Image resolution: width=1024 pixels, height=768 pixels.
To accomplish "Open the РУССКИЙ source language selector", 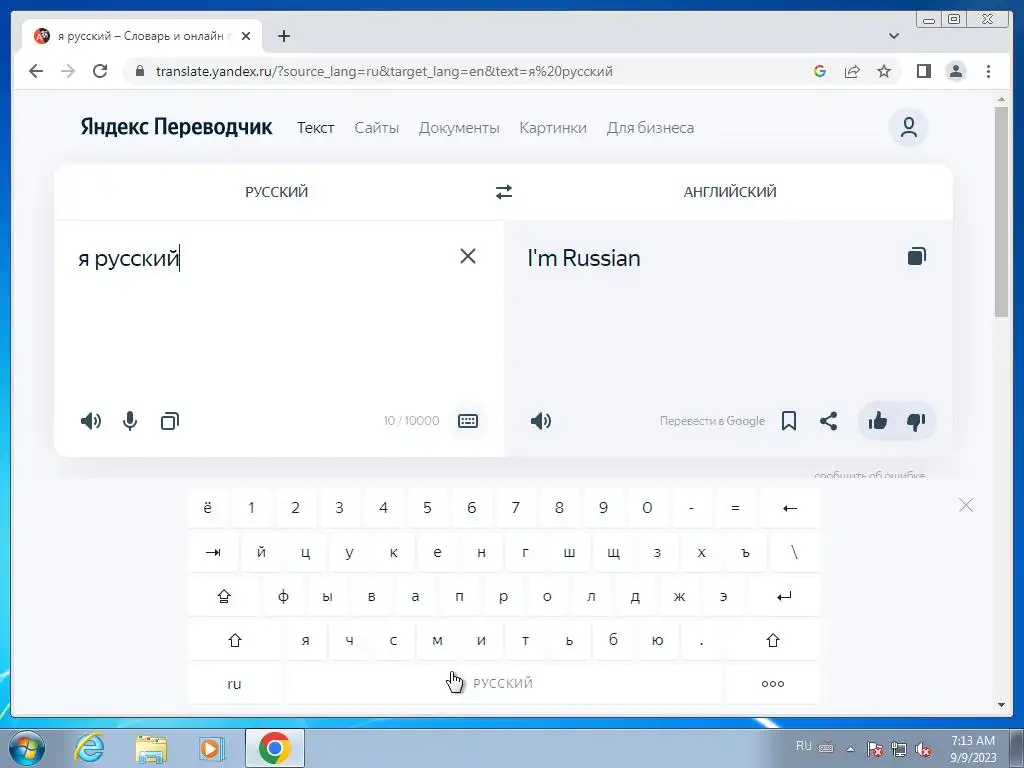I will [276, 192].
